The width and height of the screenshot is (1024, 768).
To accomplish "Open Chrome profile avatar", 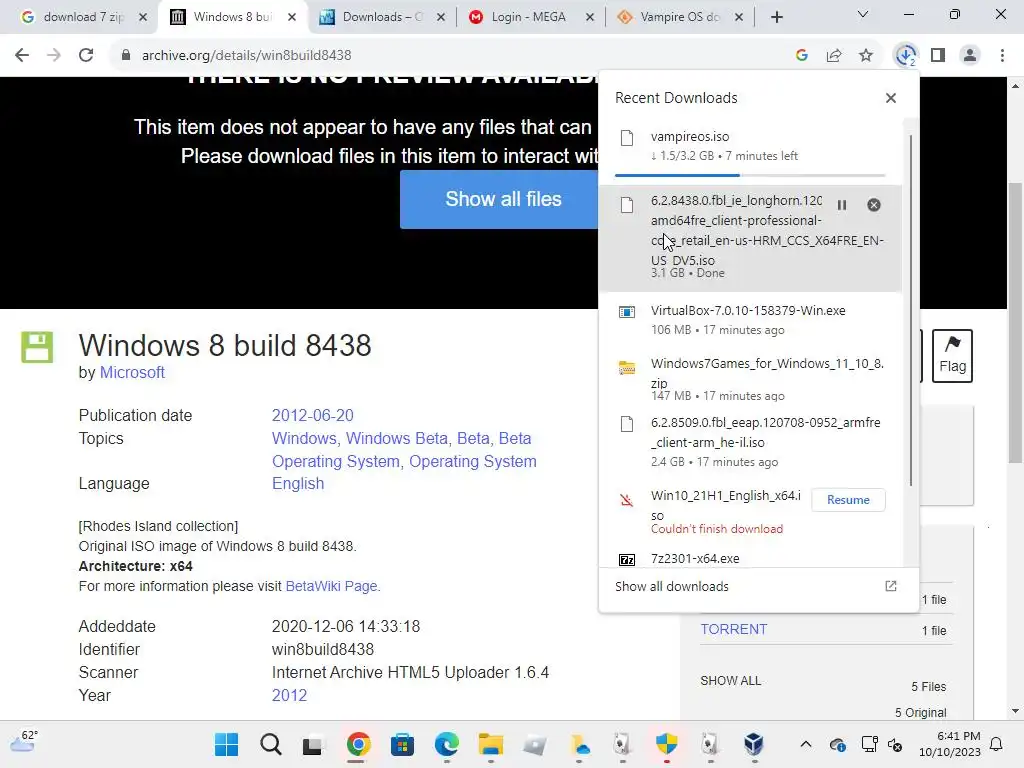I will click(970, 56).
